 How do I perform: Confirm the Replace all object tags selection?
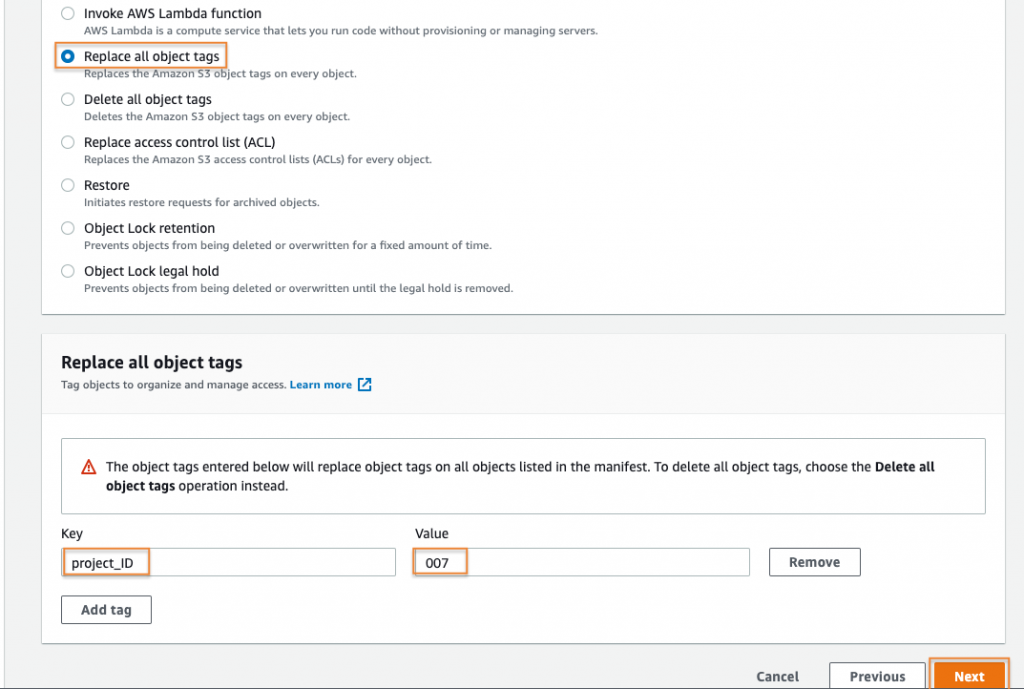[x=67, y=56]
